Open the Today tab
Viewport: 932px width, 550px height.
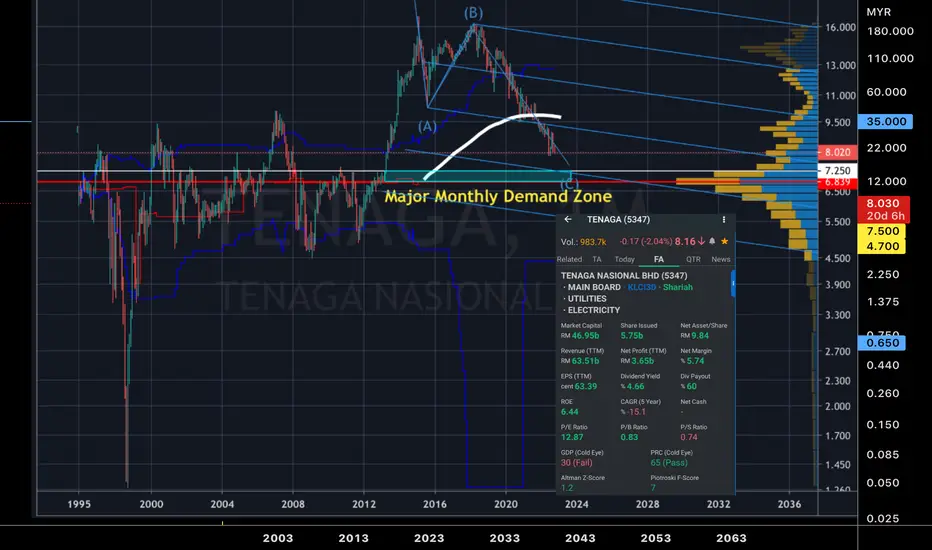pyautogui.click(x=624, y=259)
